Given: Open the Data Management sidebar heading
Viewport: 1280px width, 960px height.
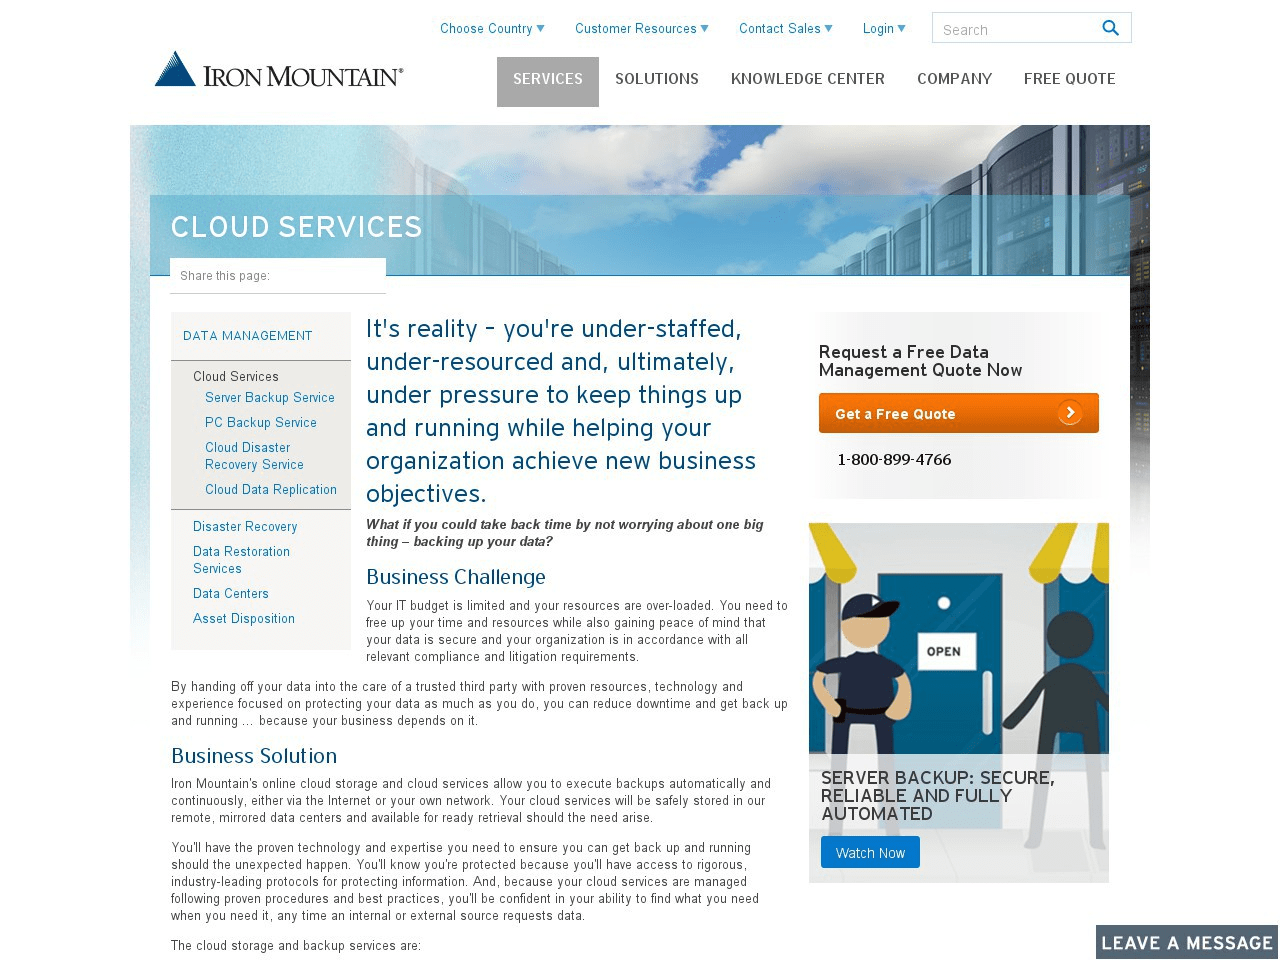Looking at the screenshot, I should (x=248, y=336).
